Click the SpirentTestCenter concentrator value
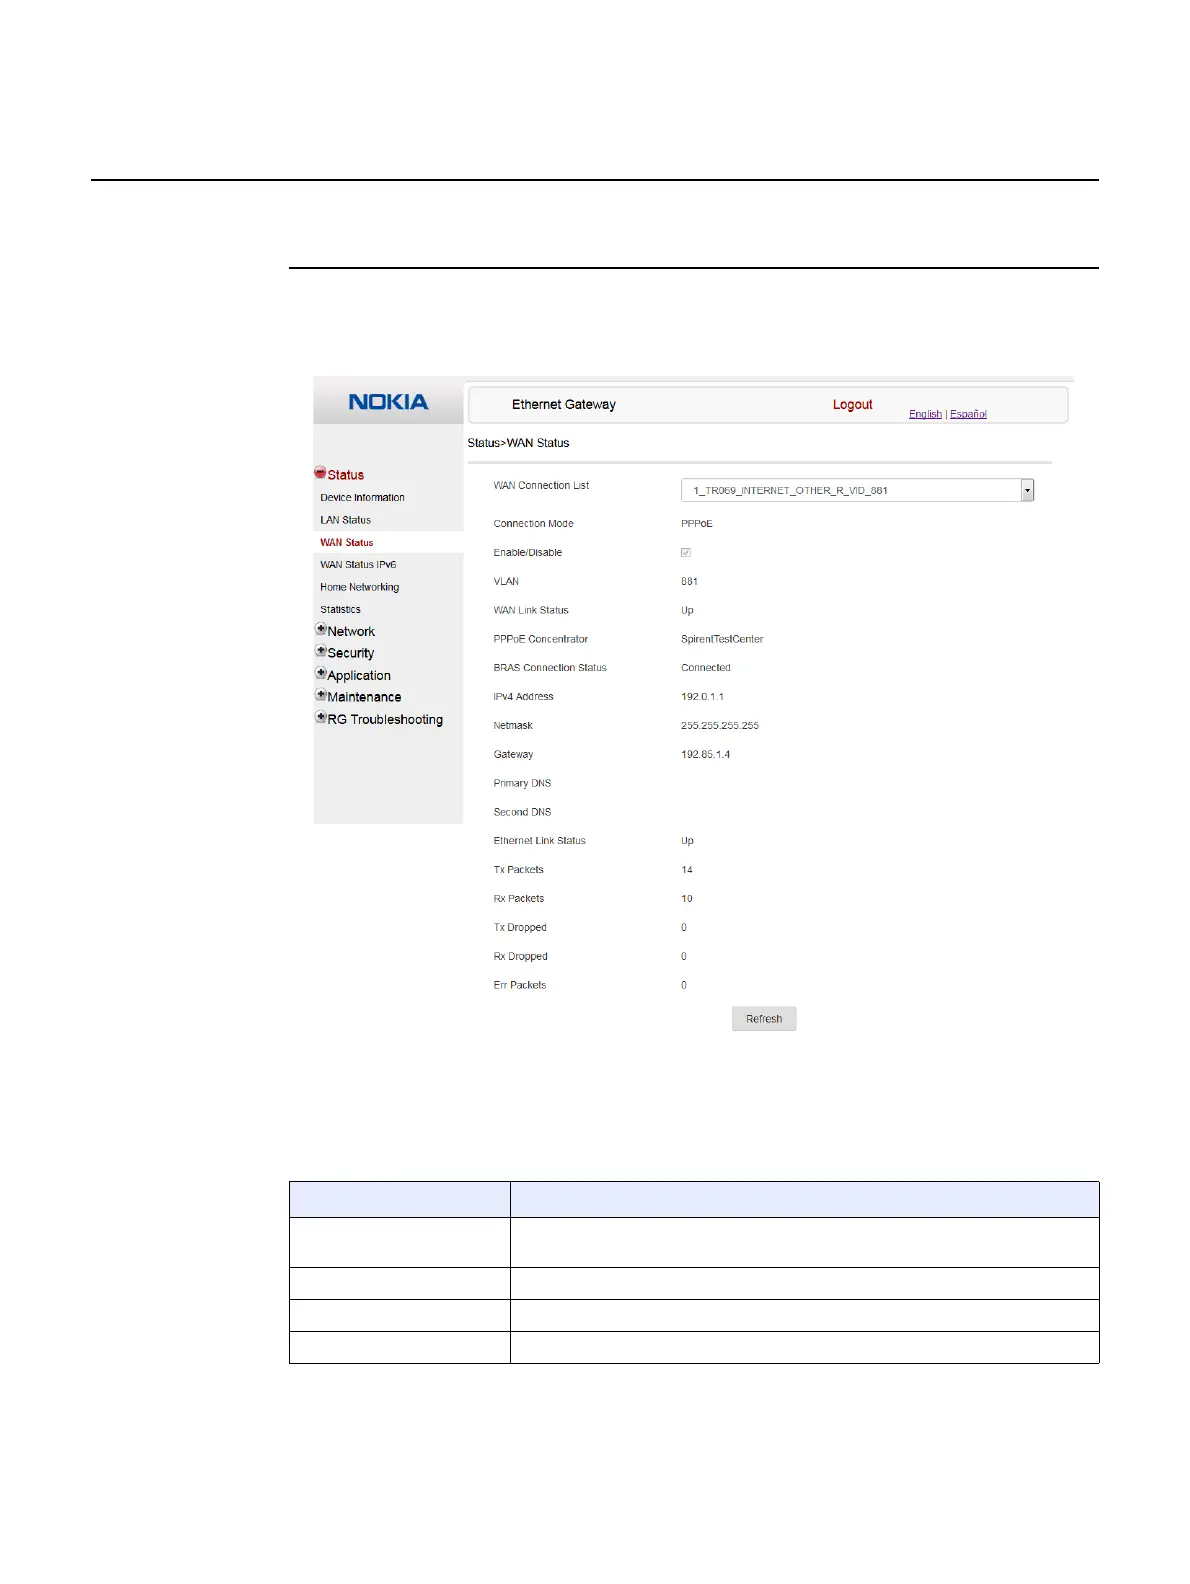Screen dimensions: 1190x1584 pyautogui.click(x=722, y=639)
